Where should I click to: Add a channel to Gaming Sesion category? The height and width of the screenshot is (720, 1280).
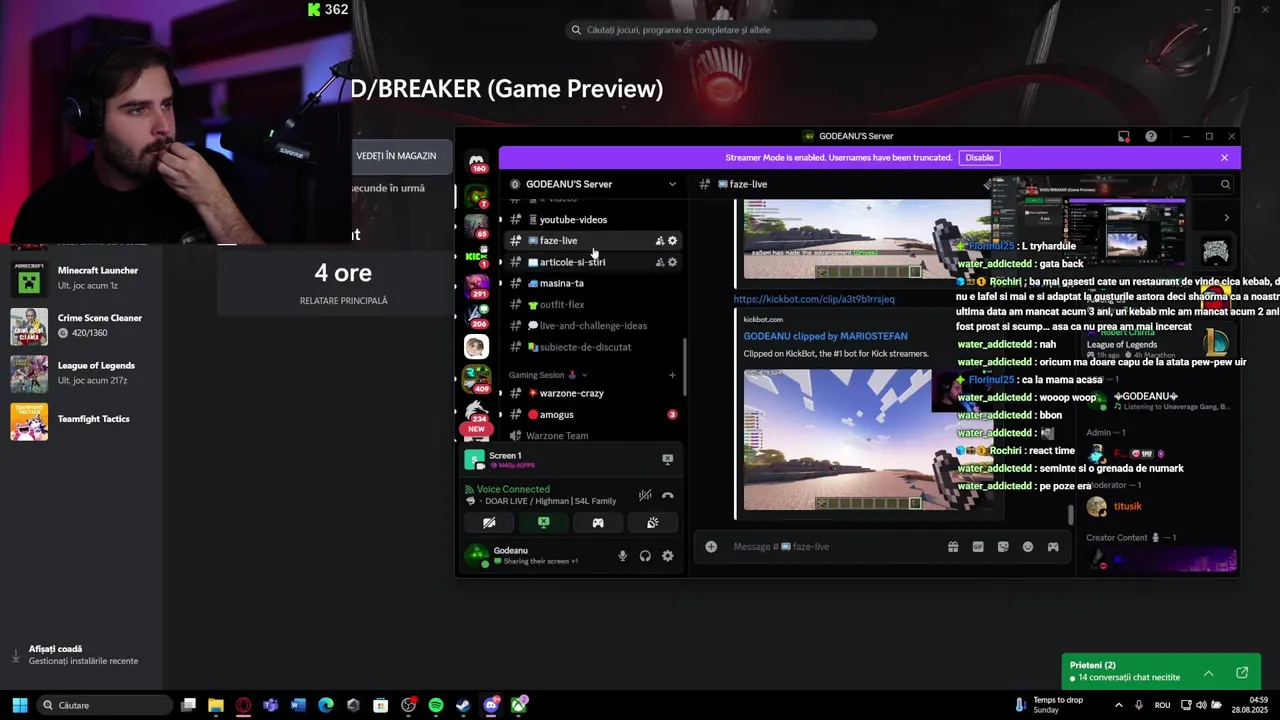(x=672, y=375)
